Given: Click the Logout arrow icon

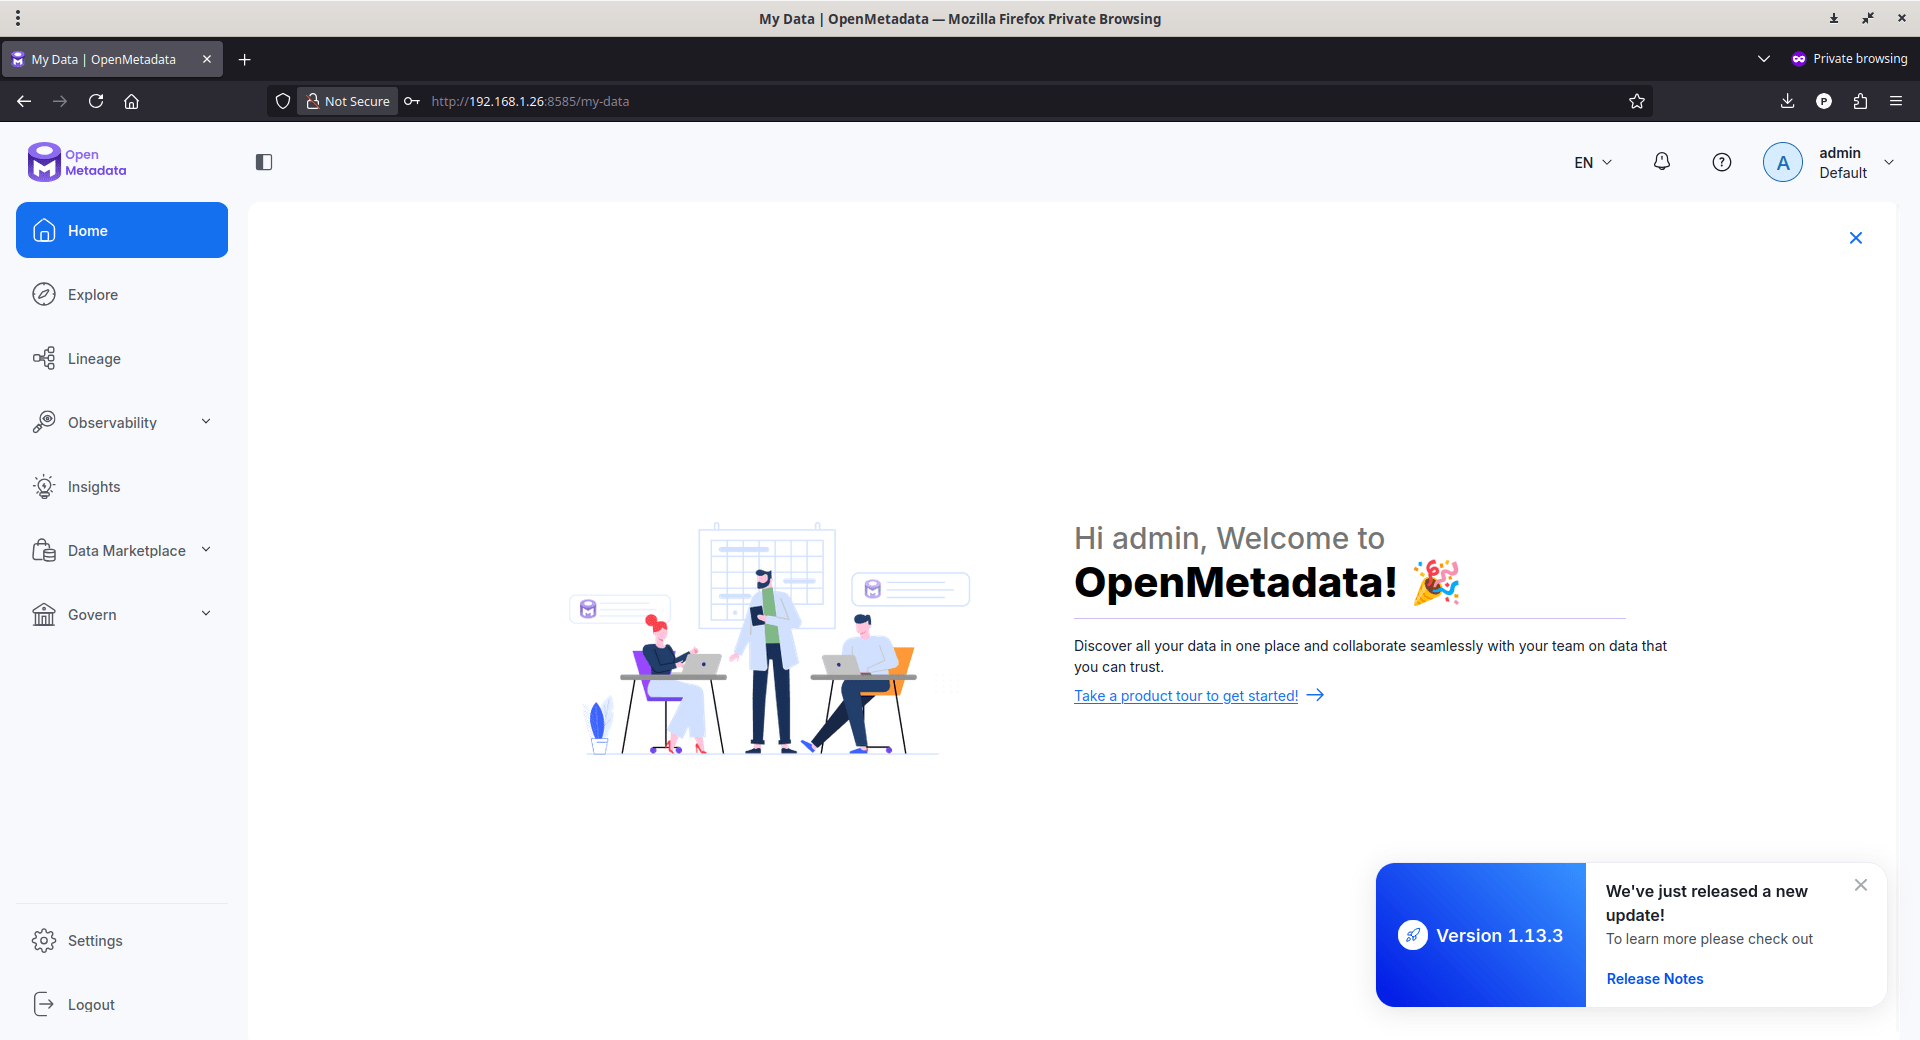Looking at the screenshot, I should pyautogui.click(x=44, y=1004).
